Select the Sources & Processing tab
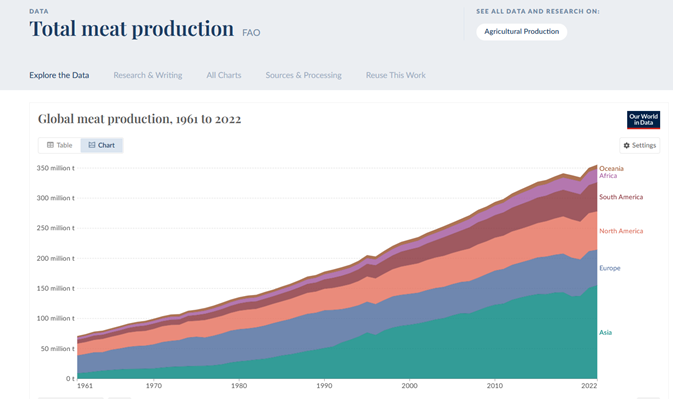 click(303, 75)
